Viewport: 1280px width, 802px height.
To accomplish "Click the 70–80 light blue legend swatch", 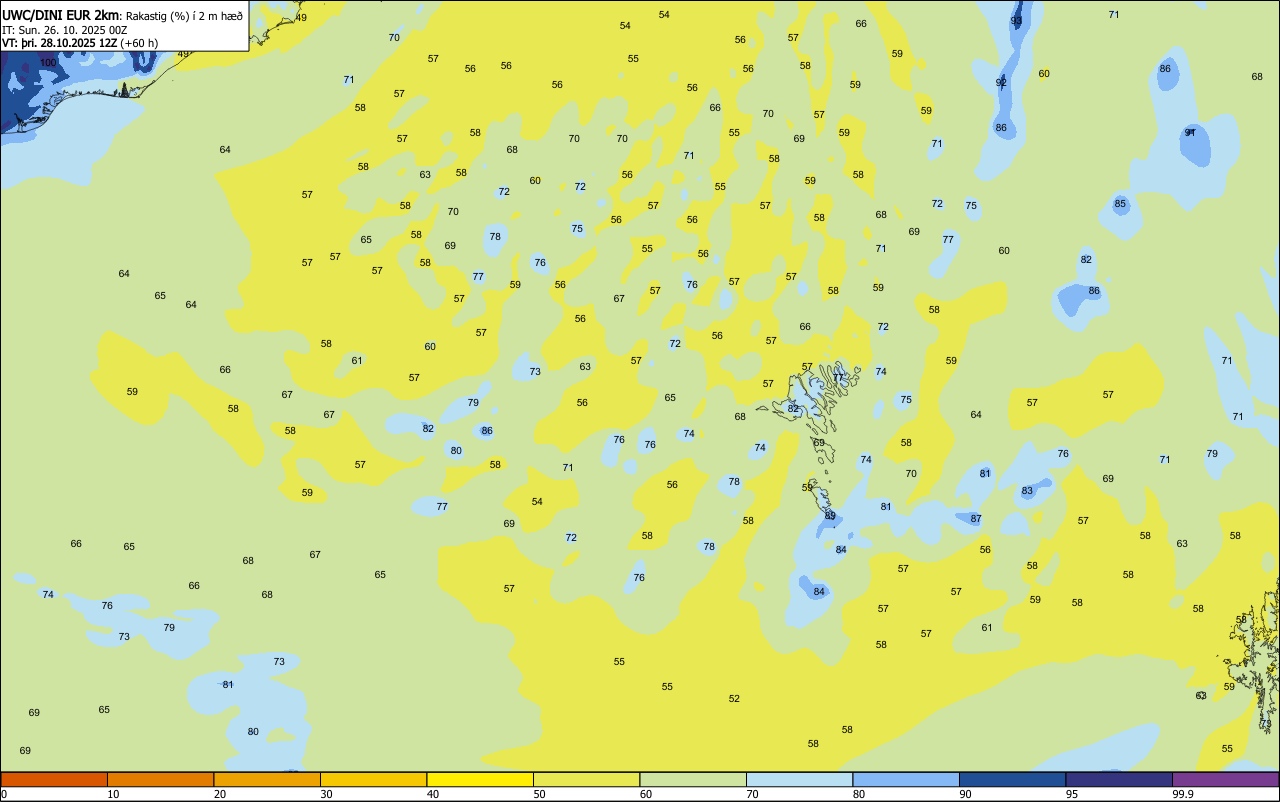I will point(799,779).
